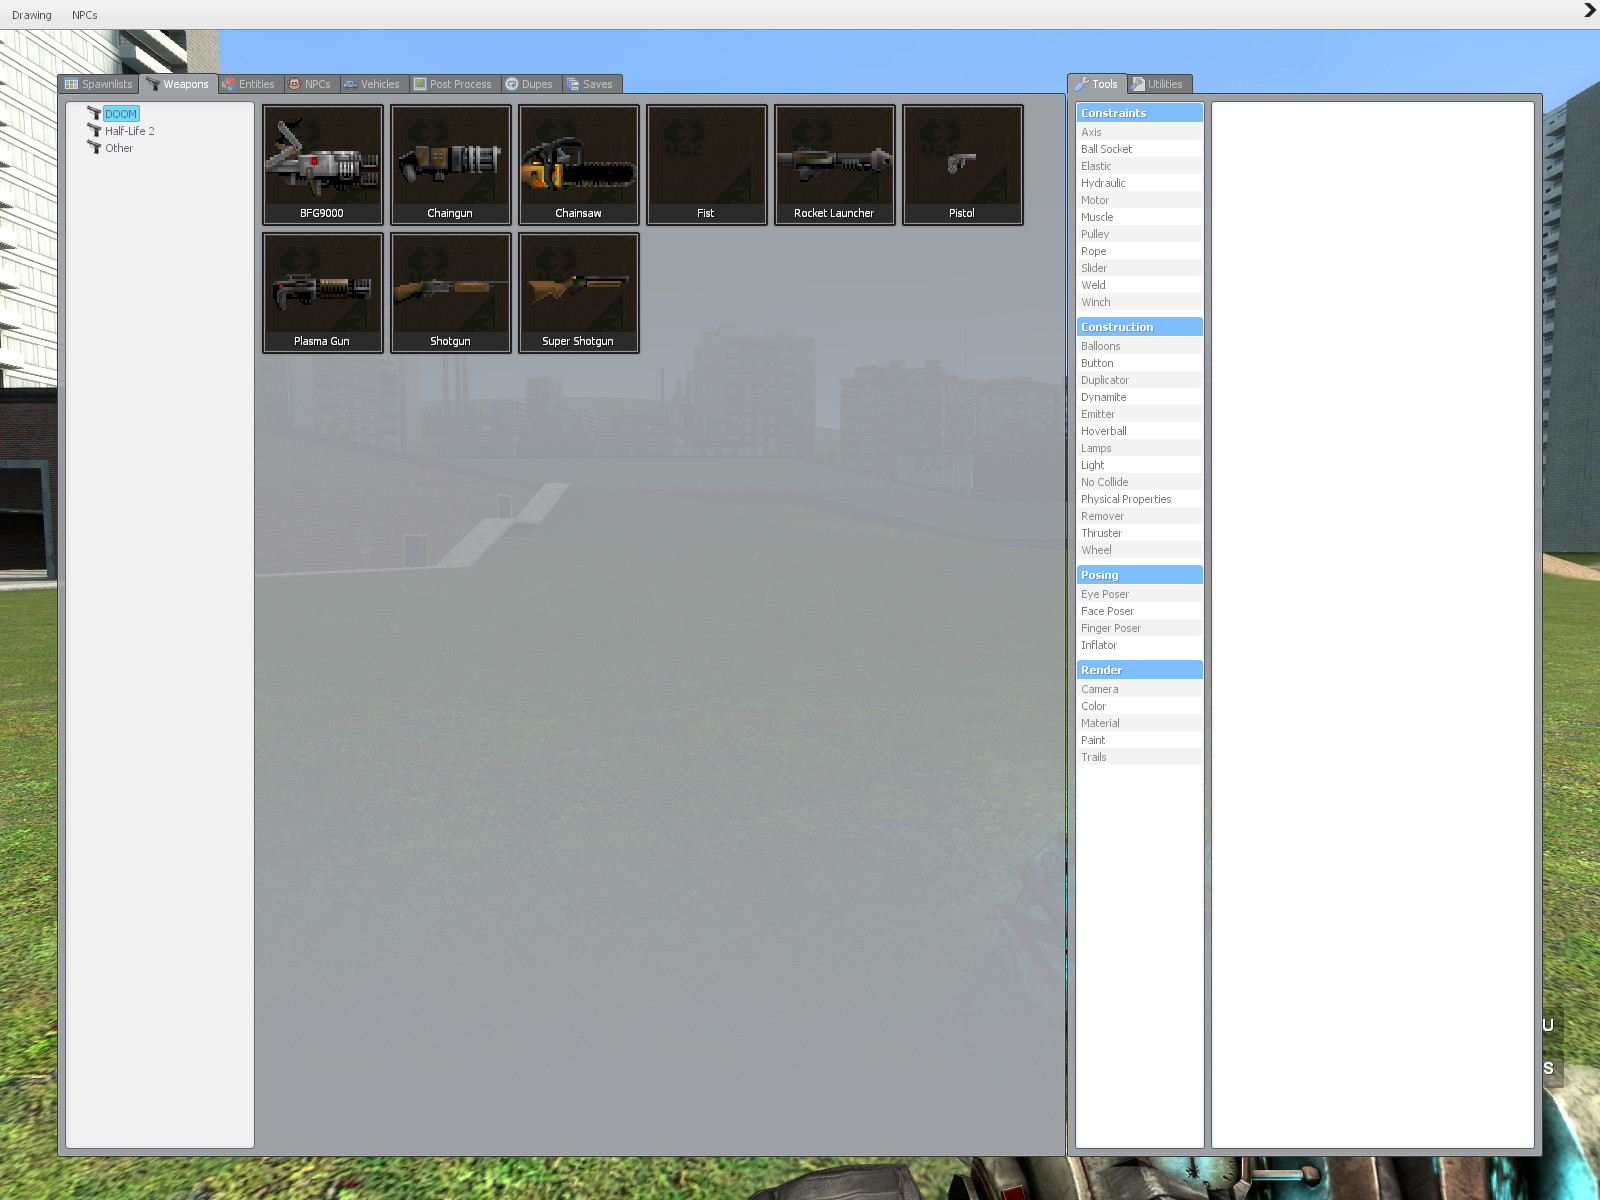The width and height of the screenshot is (1600, 1200).
Task: Switch to the Tools tab
Action: click(1097, 84)
